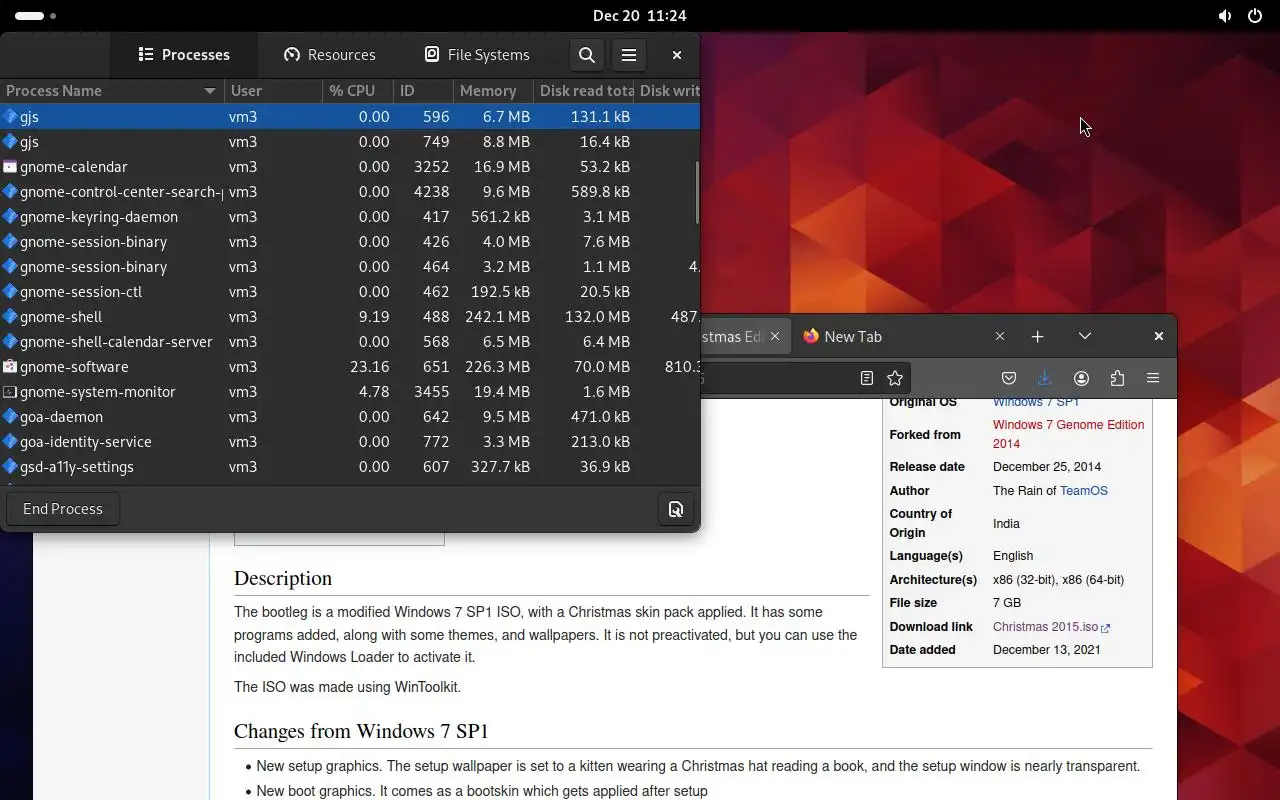The image size is (1280, 800).
Task: Click gnome-calendar process icon
Action: pos(10,167)
